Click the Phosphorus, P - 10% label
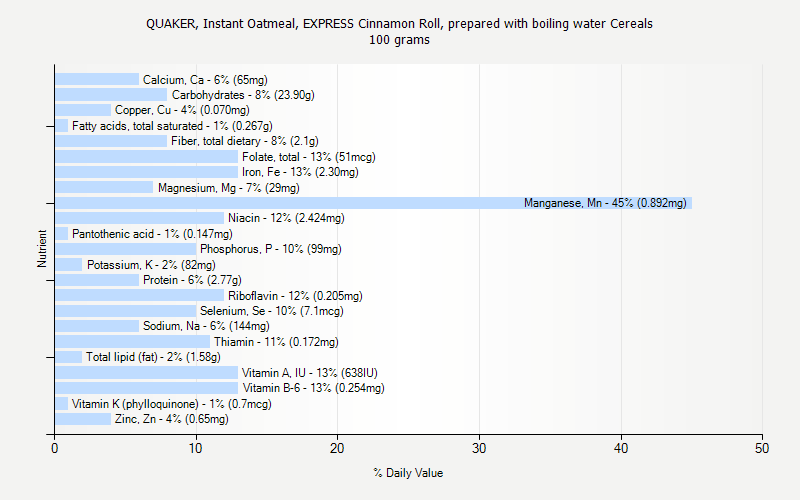The width and height of the screenshot is (800, 500). click(271, 249)
